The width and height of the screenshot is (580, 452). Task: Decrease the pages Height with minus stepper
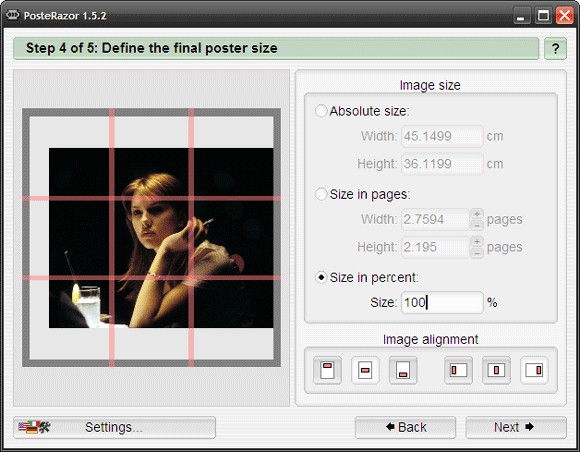tap(477, 253)
